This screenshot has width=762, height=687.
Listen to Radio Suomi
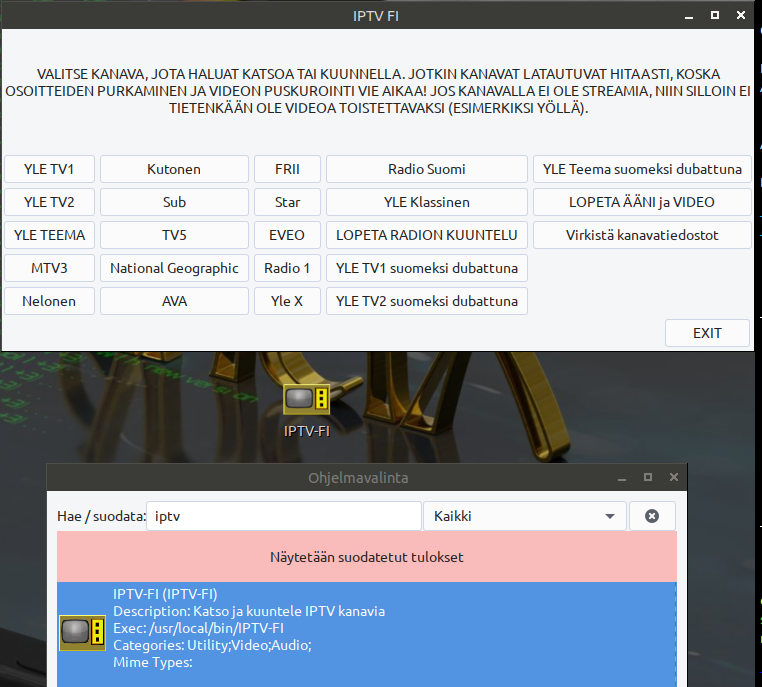point(427,169)
